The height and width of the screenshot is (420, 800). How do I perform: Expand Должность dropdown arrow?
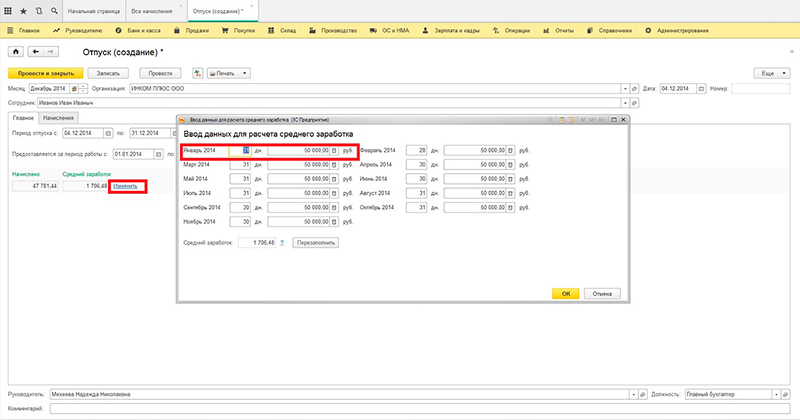click(x=777, y=394)
